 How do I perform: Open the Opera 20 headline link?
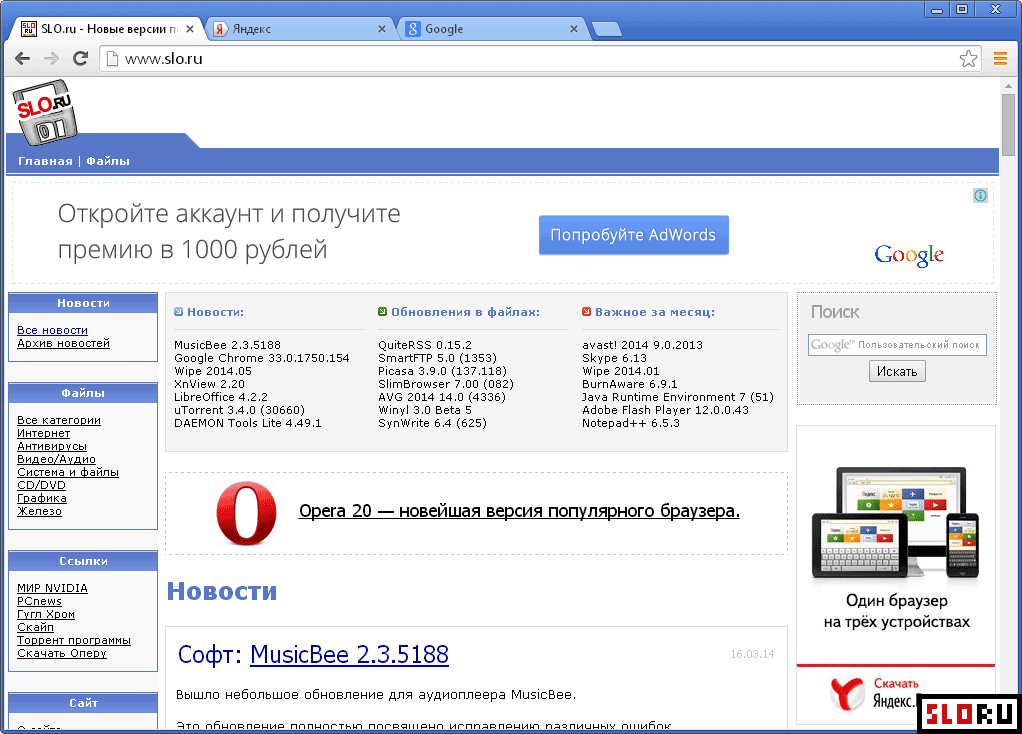pyautogui.click(x=519, y=510)
